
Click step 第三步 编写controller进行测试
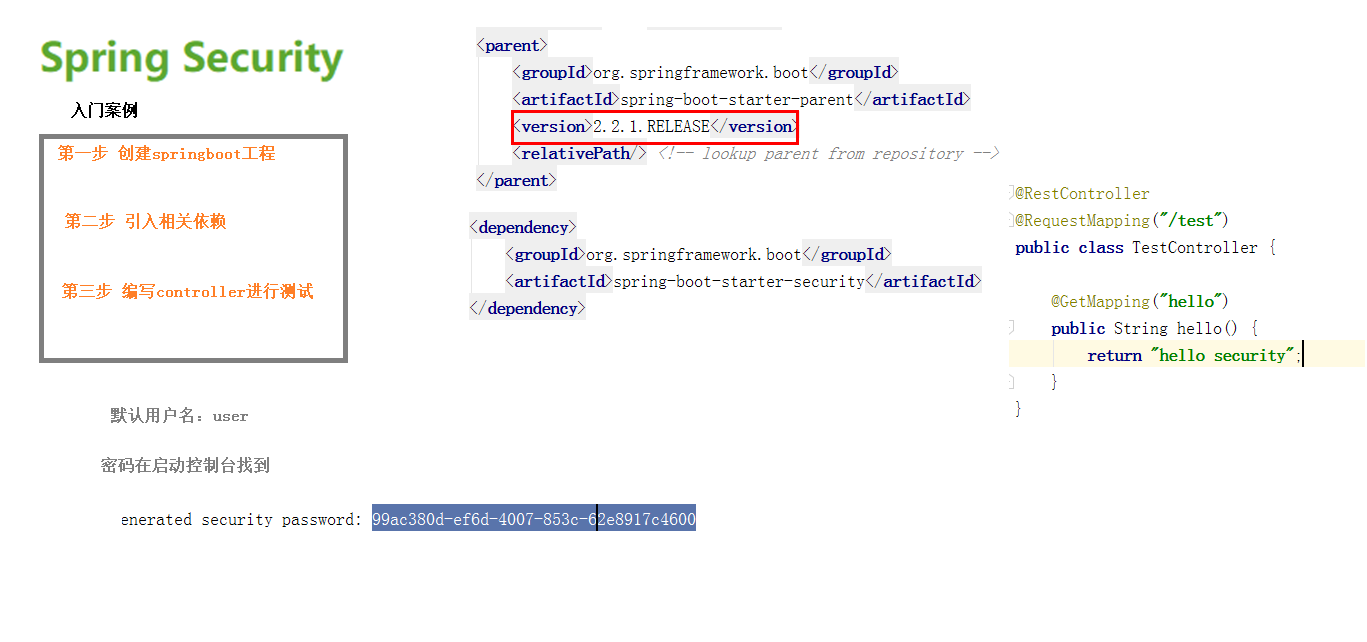tap(188, 292)
